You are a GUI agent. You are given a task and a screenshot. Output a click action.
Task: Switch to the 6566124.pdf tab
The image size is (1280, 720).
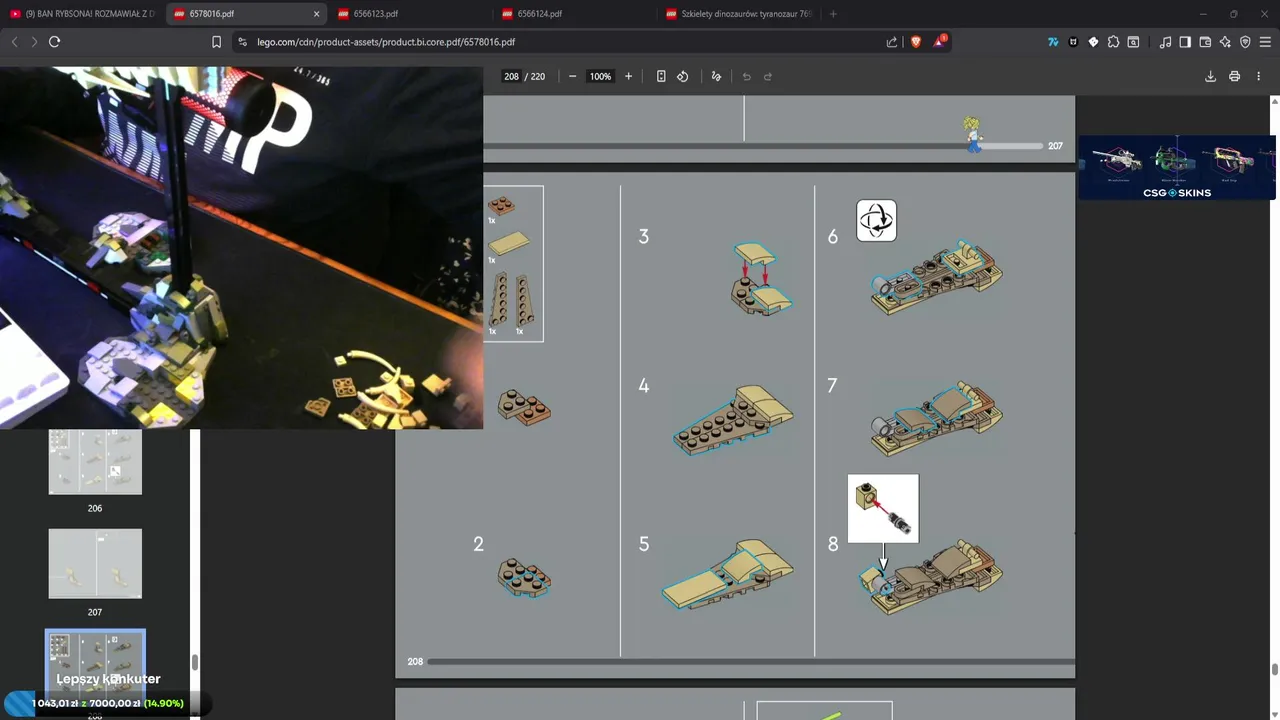click(x=575, y=14)
